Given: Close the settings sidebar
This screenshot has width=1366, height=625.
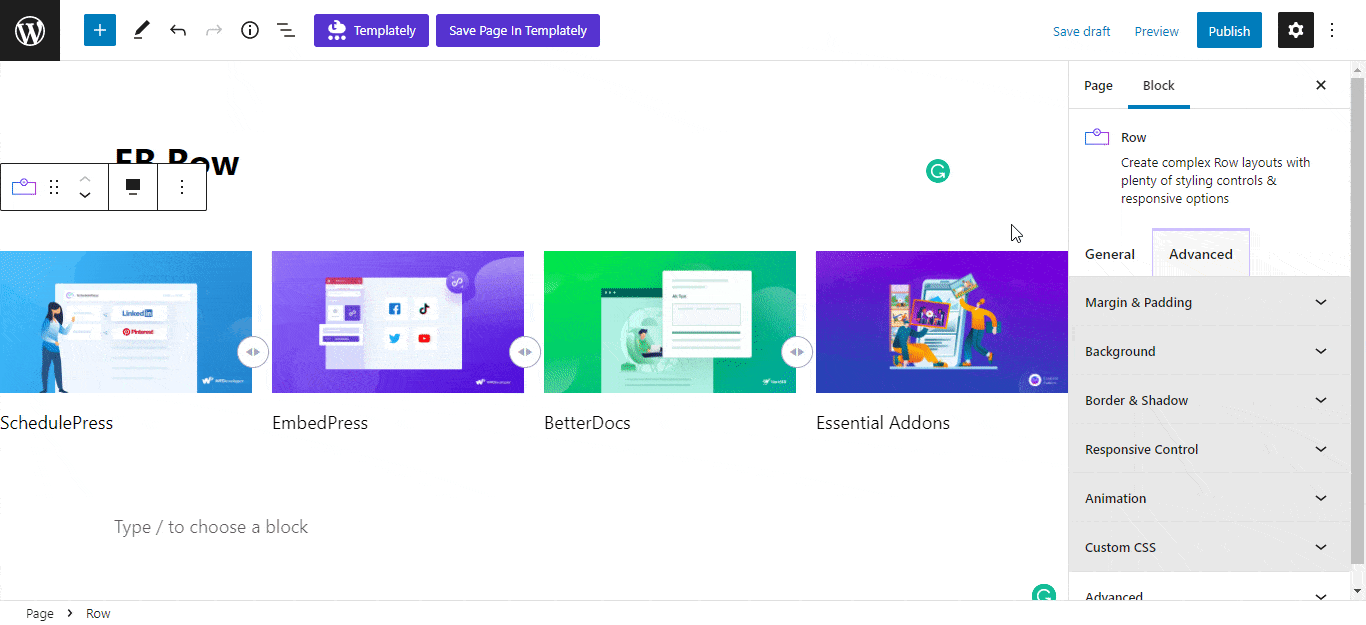Looking at the screenshot, I should point(1321,85).
